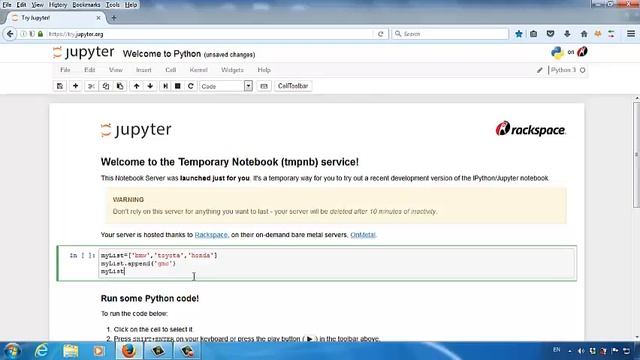Launch Internet Explorer from the taskbar
Viewport: 640px width, 360px height.
tap(41, 351)
